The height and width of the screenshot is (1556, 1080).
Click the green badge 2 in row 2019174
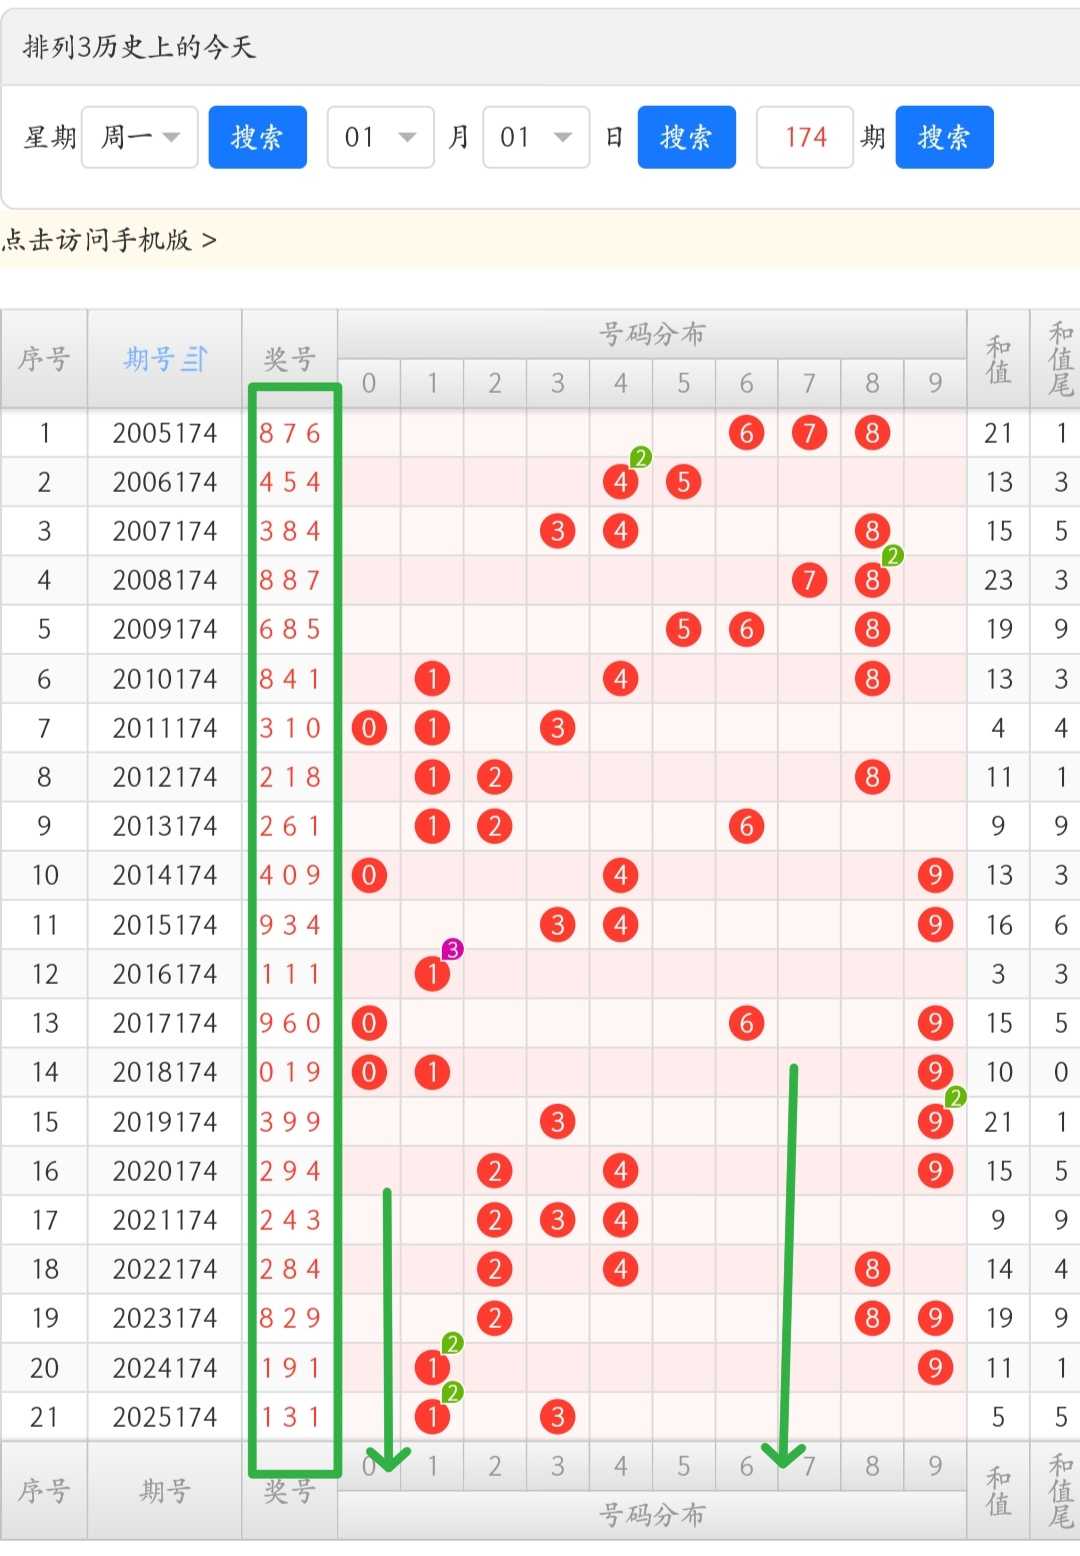tap(955, 1097)
